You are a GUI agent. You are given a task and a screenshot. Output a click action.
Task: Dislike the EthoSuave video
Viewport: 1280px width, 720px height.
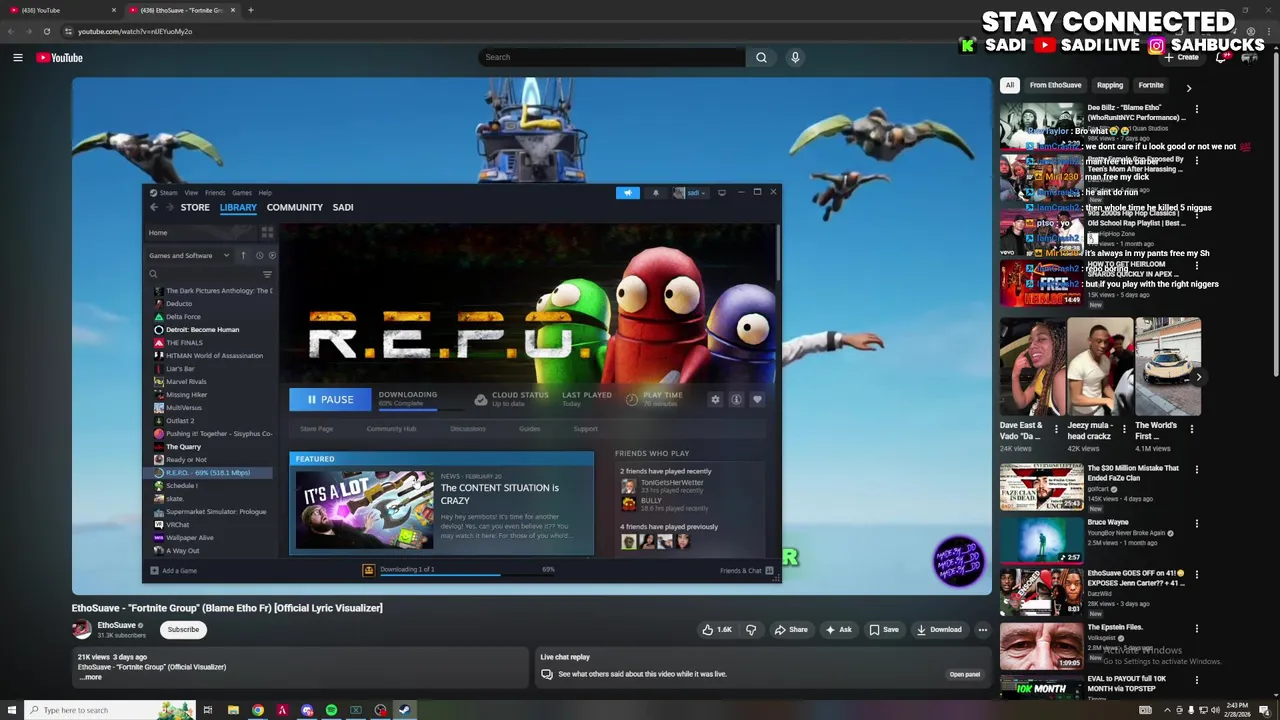click(x=751, y=630)
